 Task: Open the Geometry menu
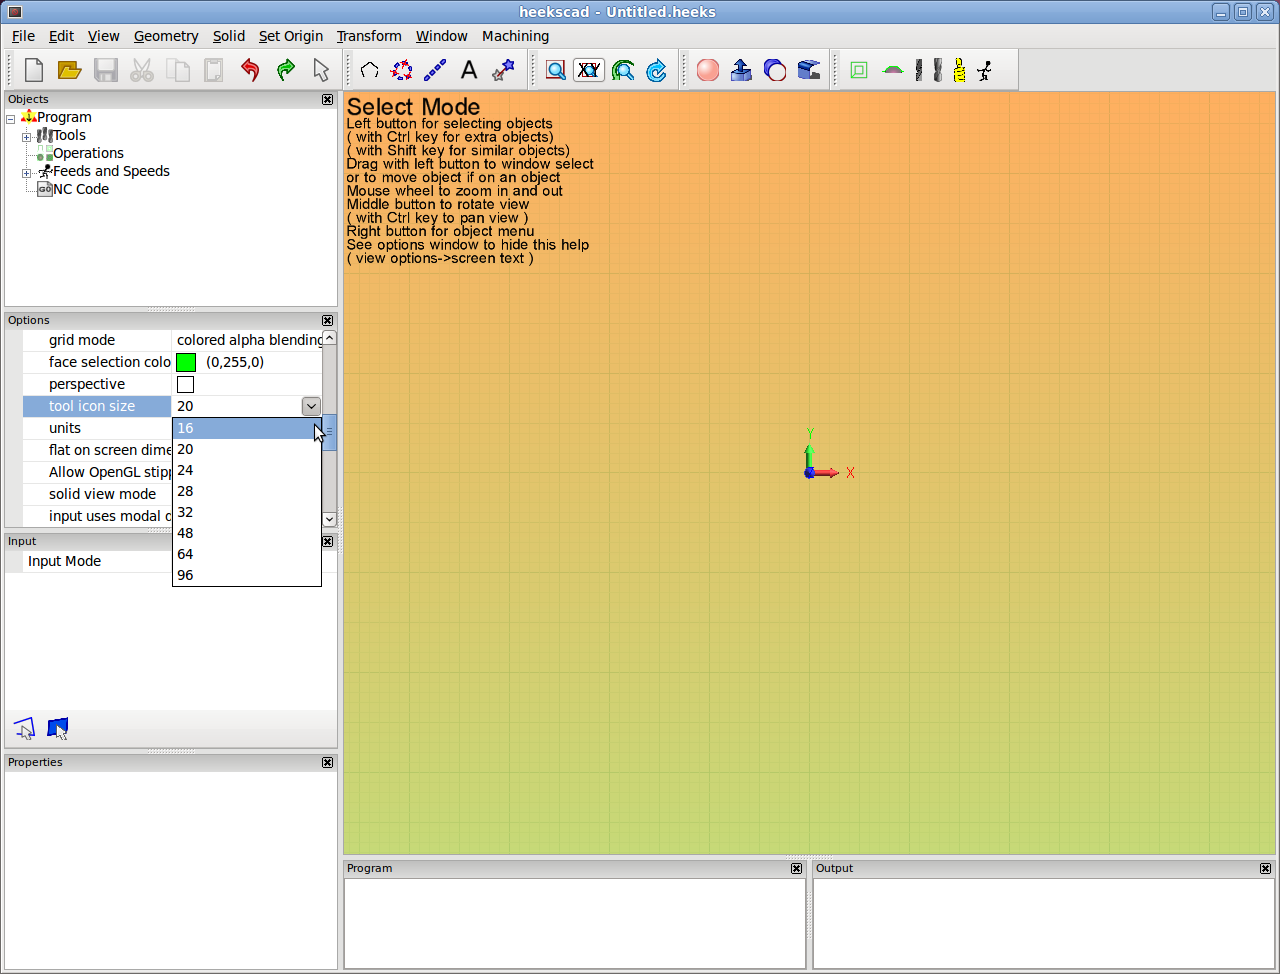[166, 36]
